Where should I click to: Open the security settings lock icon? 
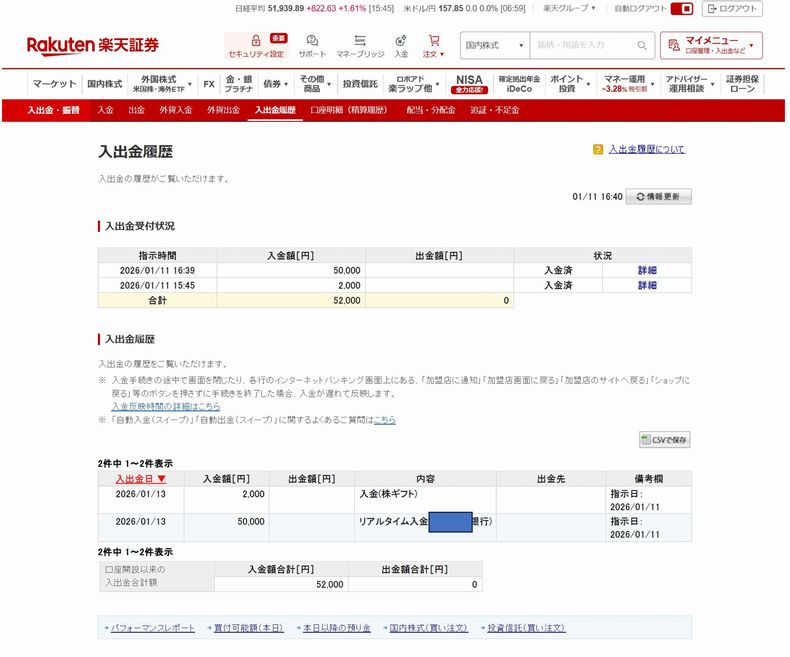pos(256,40)
